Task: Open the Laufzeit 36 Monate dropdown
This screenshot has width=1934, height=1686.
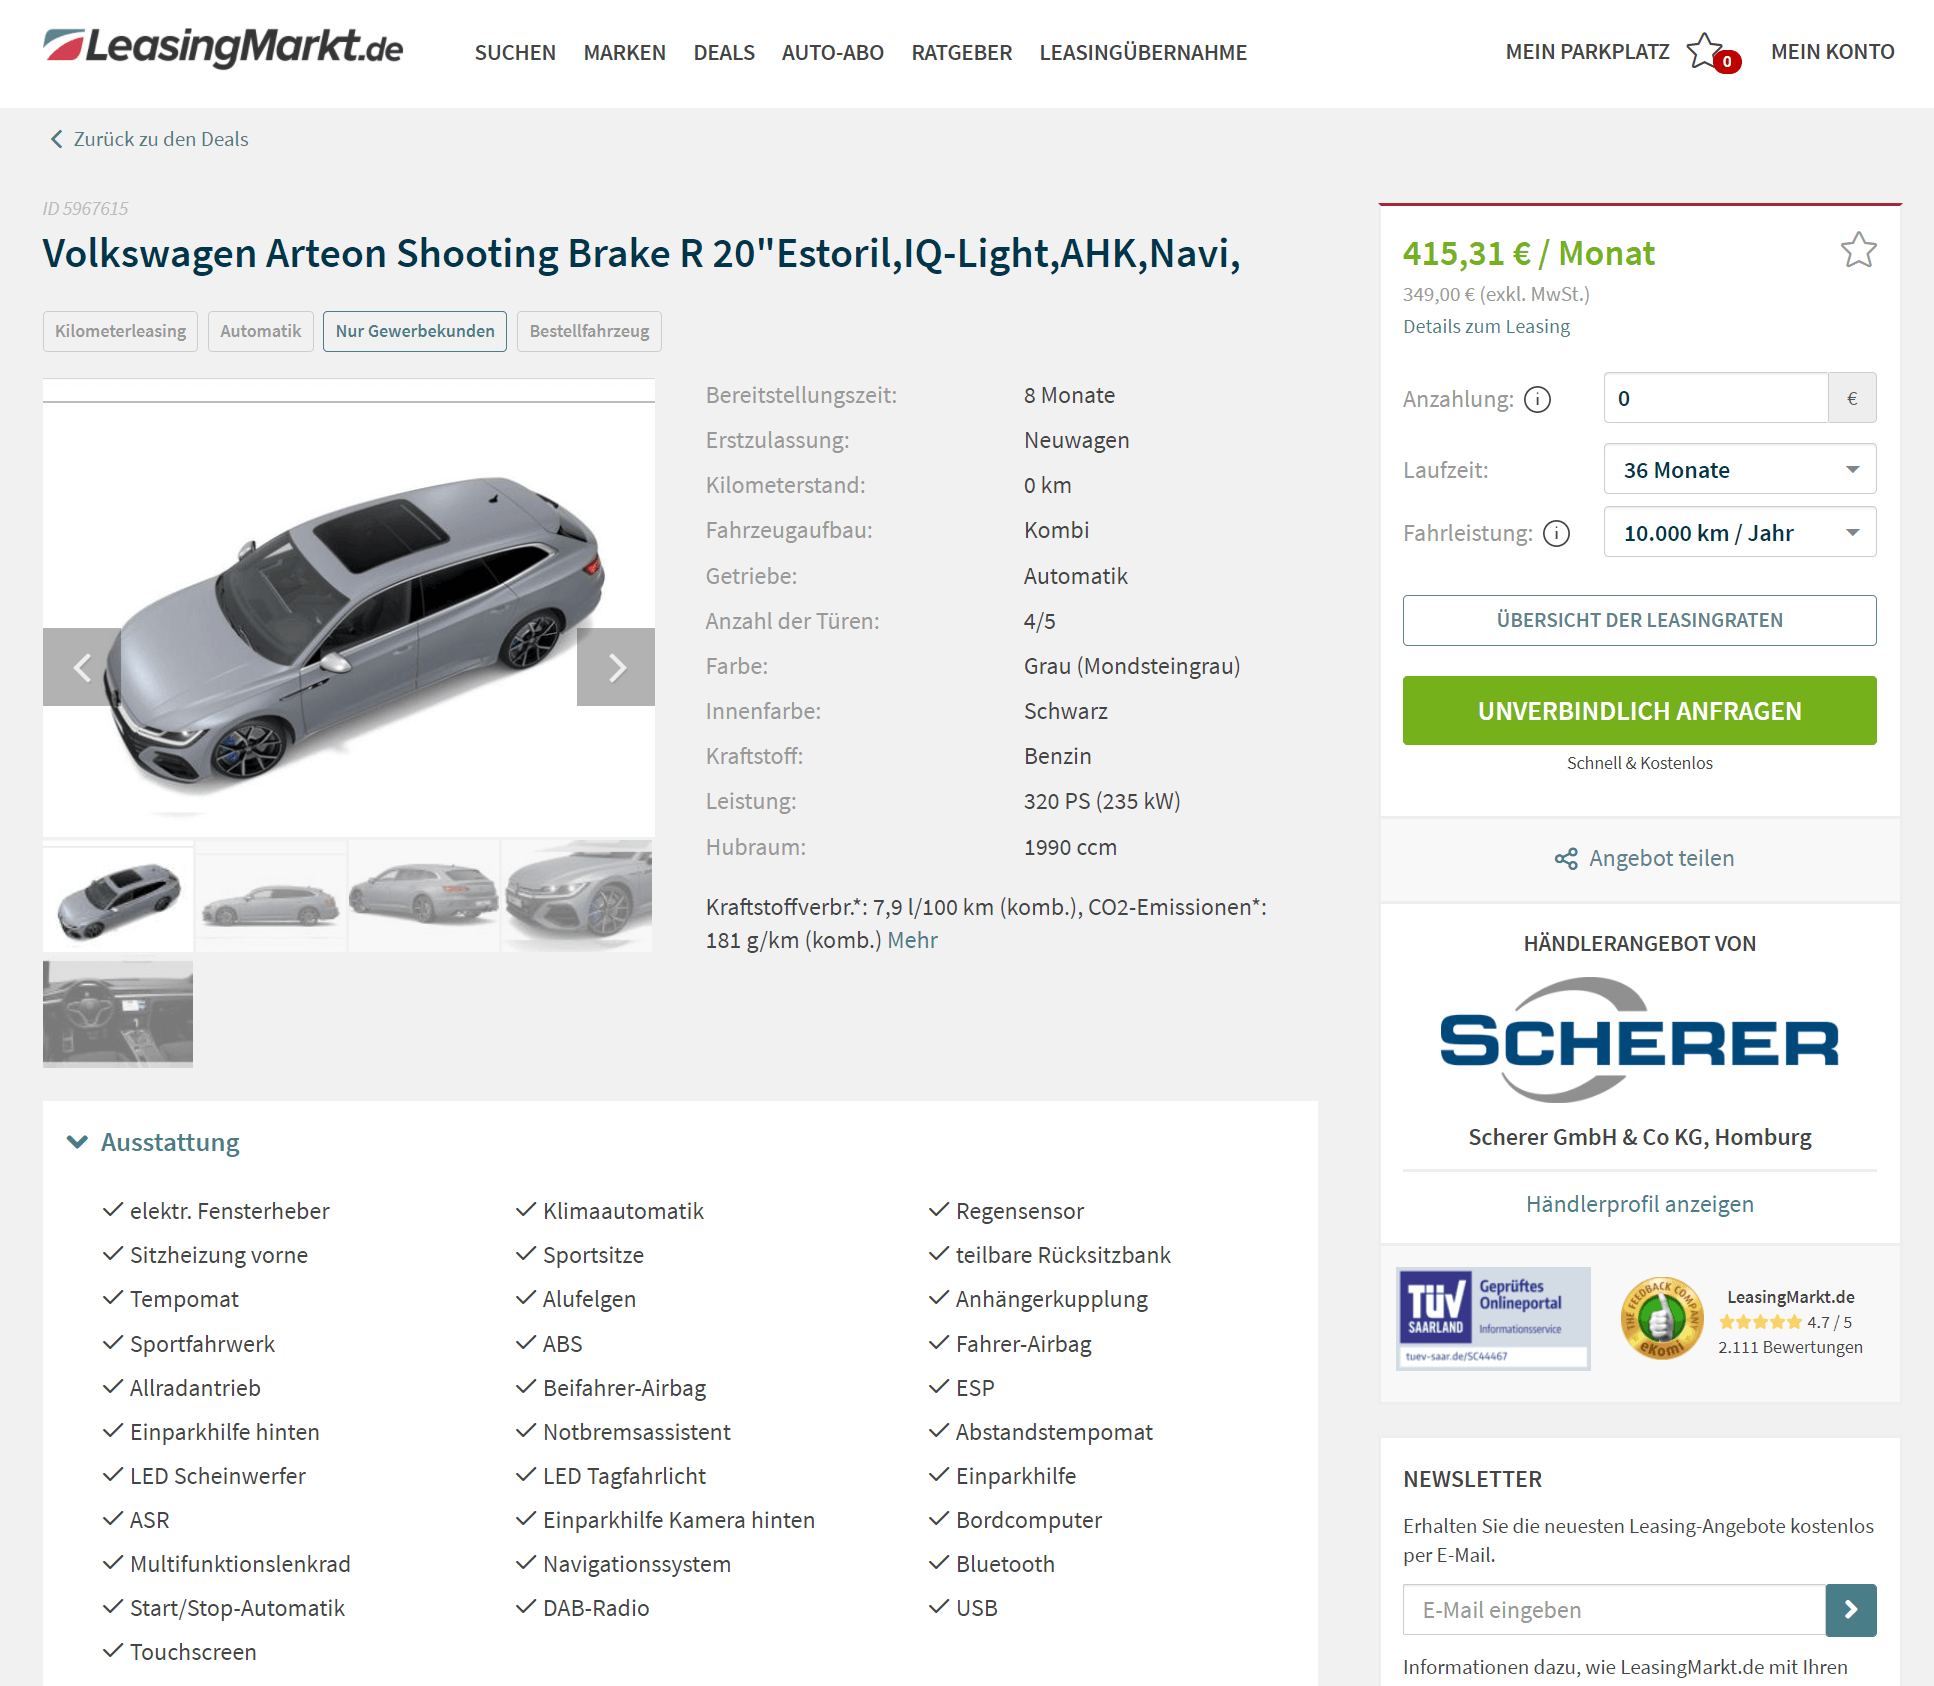Action: (x=1740, y=469)
